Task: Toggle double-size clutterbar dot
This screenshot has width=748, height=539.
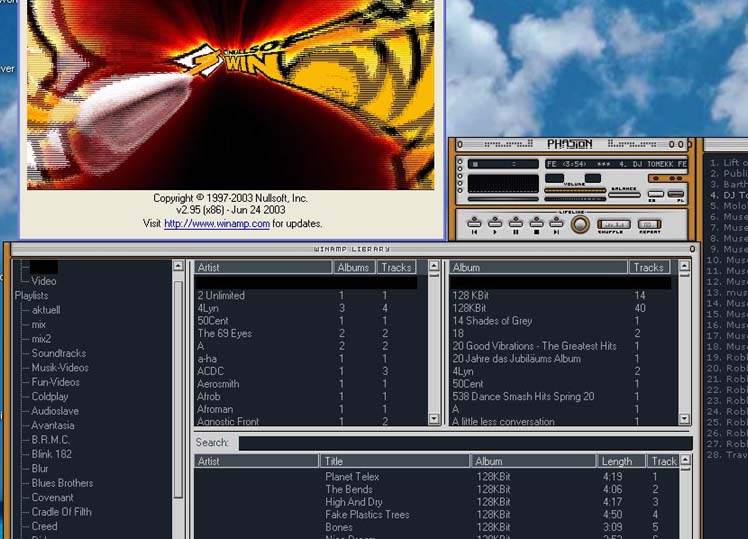Action: [460, 183]
